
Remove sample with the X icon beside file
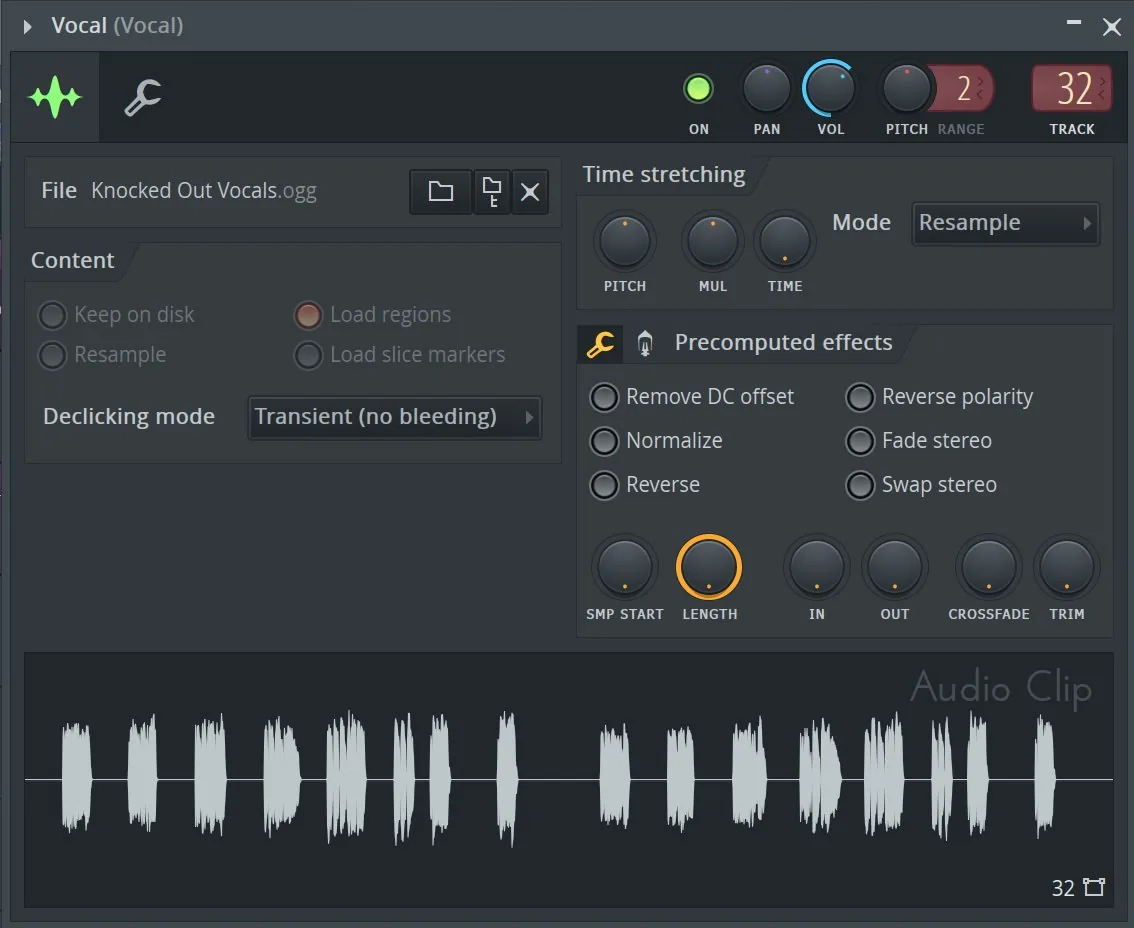pos(530,192)
